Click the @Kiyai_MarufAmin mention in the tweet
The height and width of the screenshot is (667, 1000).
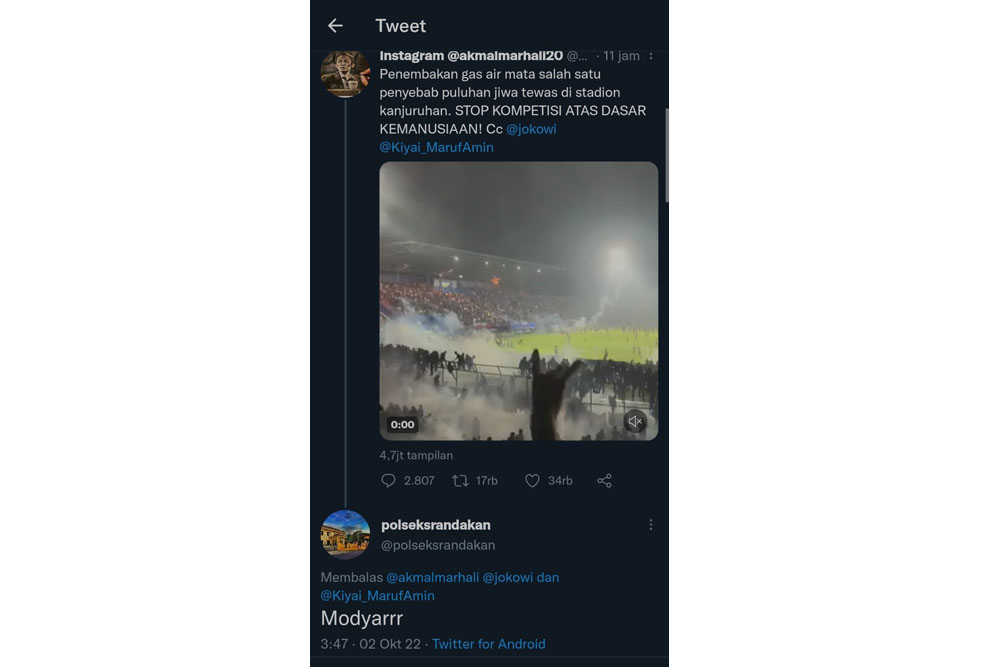[x=436, y=147]
